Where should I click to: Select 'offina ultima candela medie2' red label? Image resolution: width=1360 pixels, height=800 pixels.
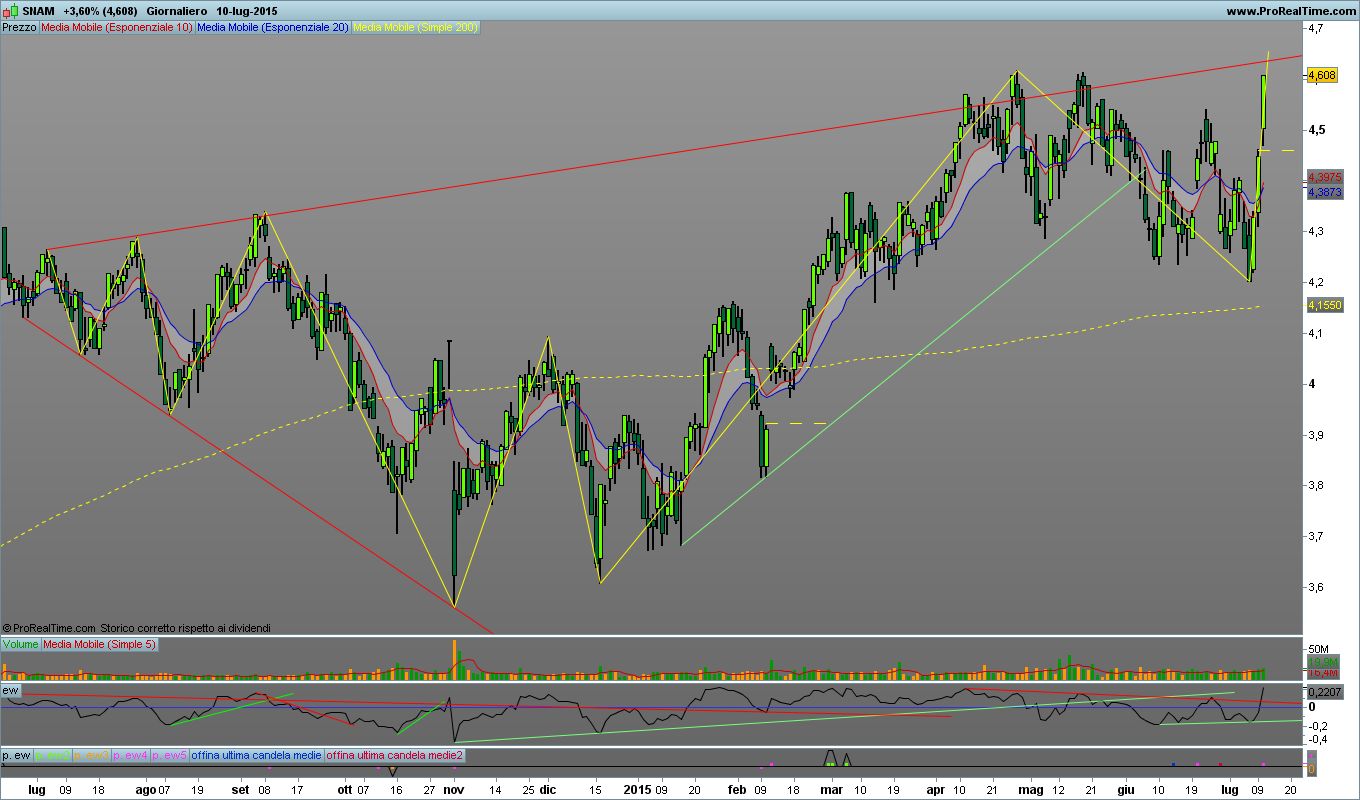click(394, 755)
